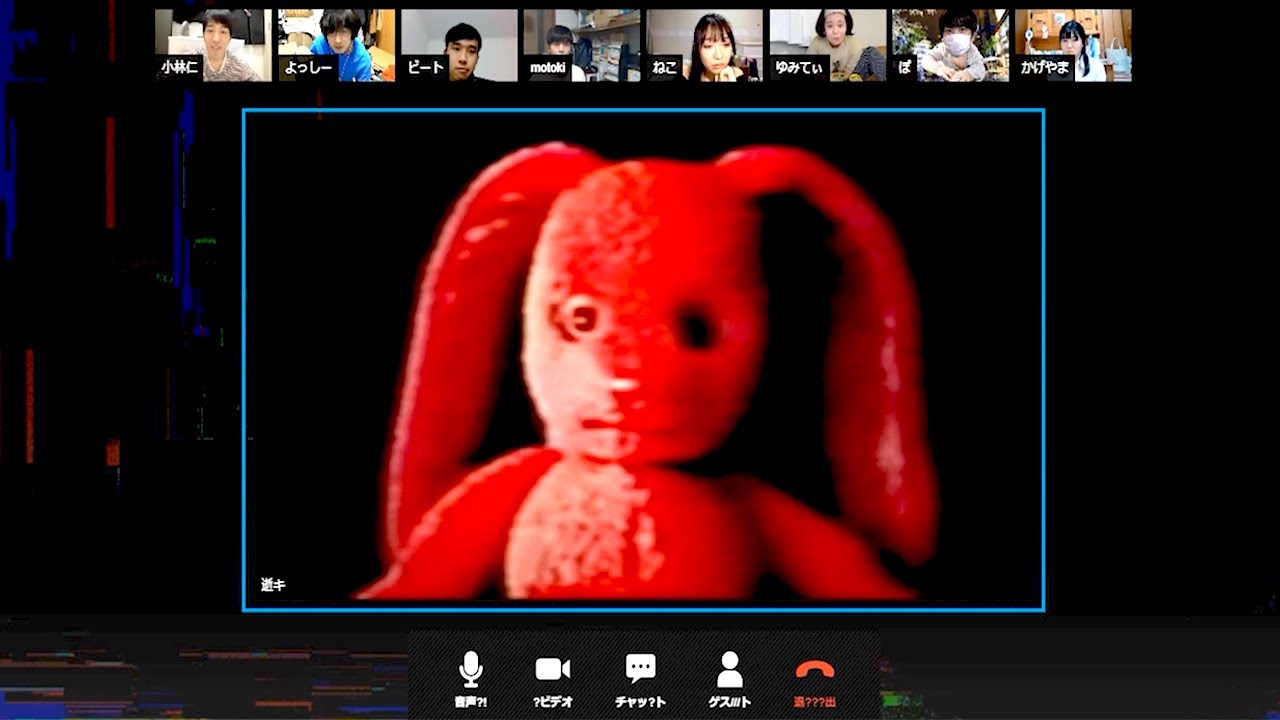This screenshot has height=720, width=1280.
Task: Open the chat speech bubble icon
Action: click(x=640, y=669)
